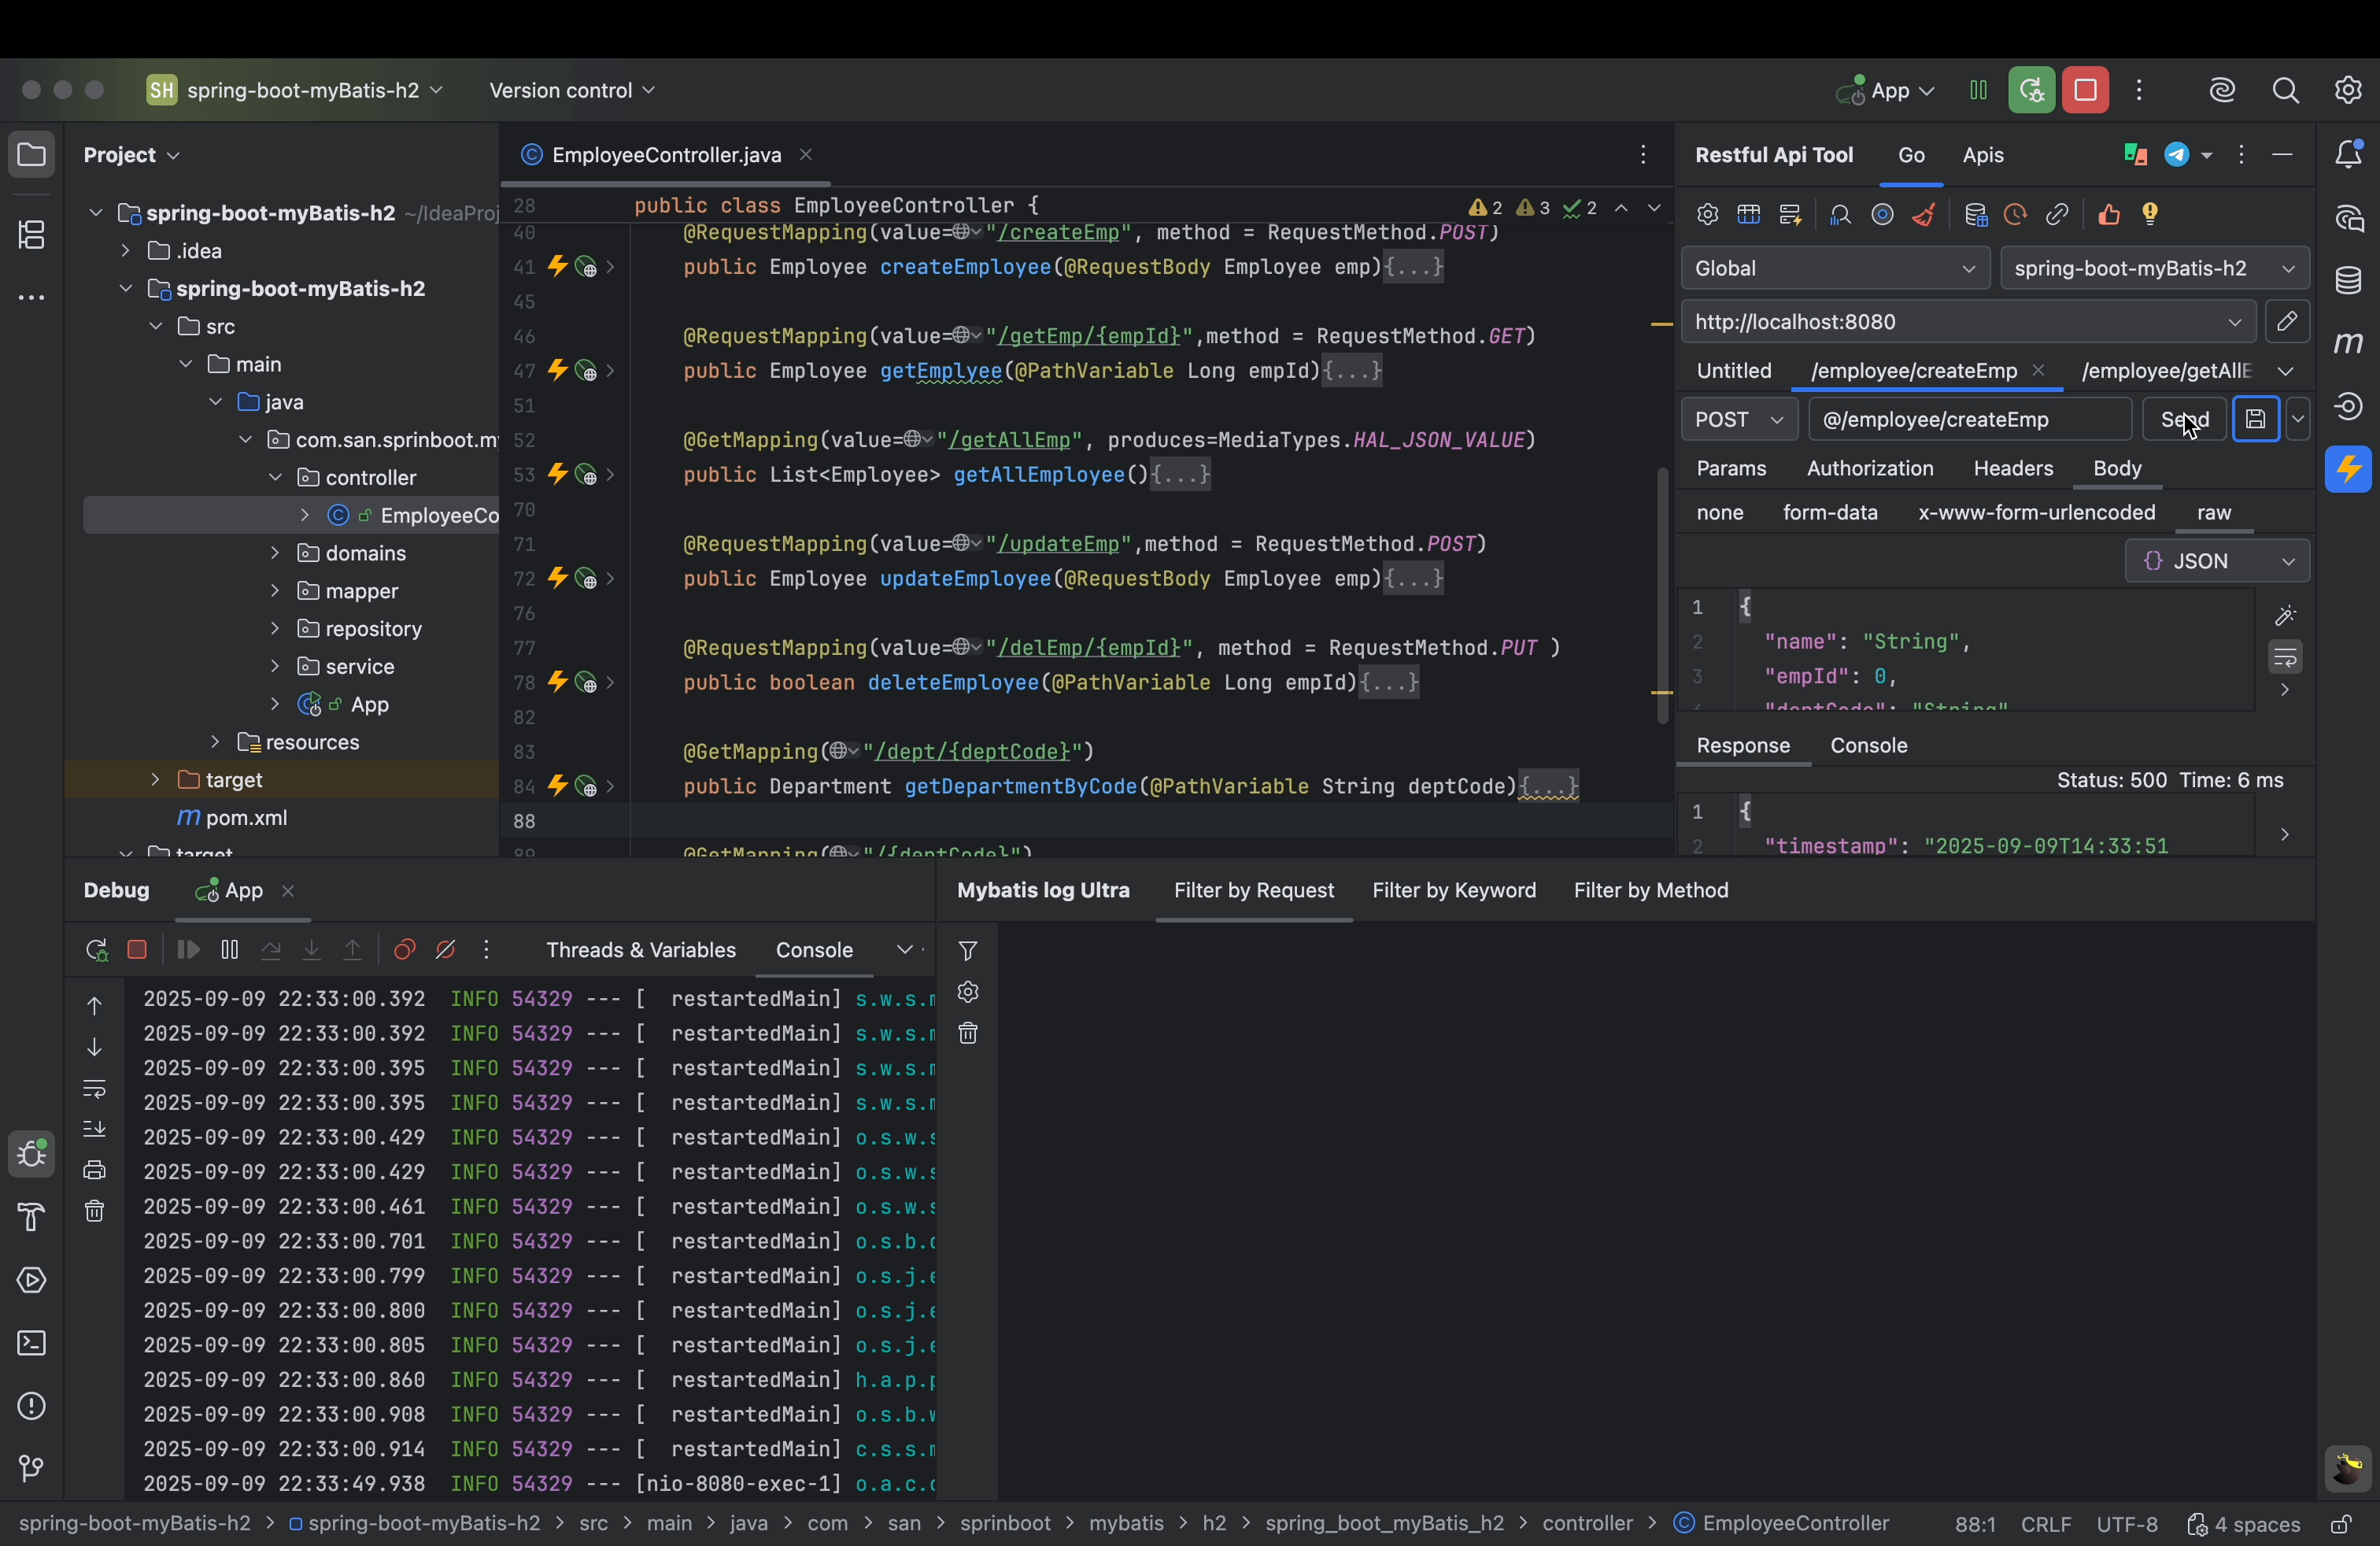Image resolution: width=2380 pixels, height=1546 pixels.
Task: Open the JSON body format dropdown
Action: coord(2217,562)
